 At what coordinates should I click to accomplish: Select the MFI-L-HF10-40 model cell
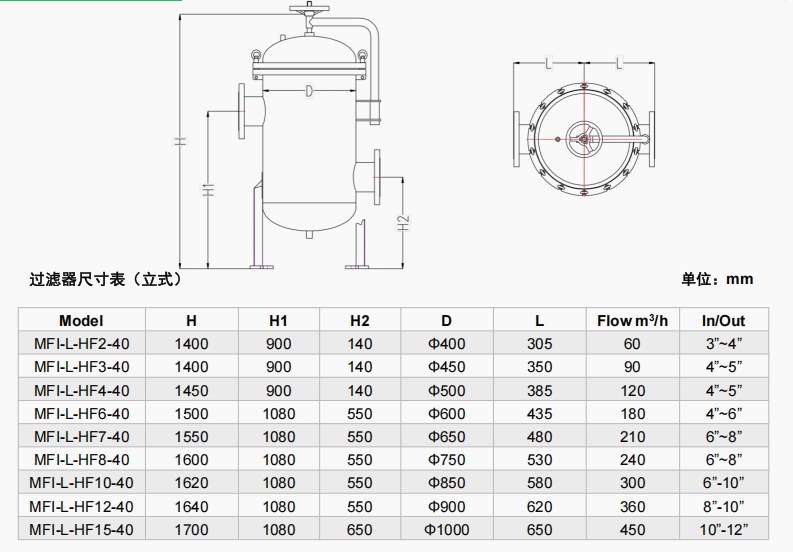point(82,483)
